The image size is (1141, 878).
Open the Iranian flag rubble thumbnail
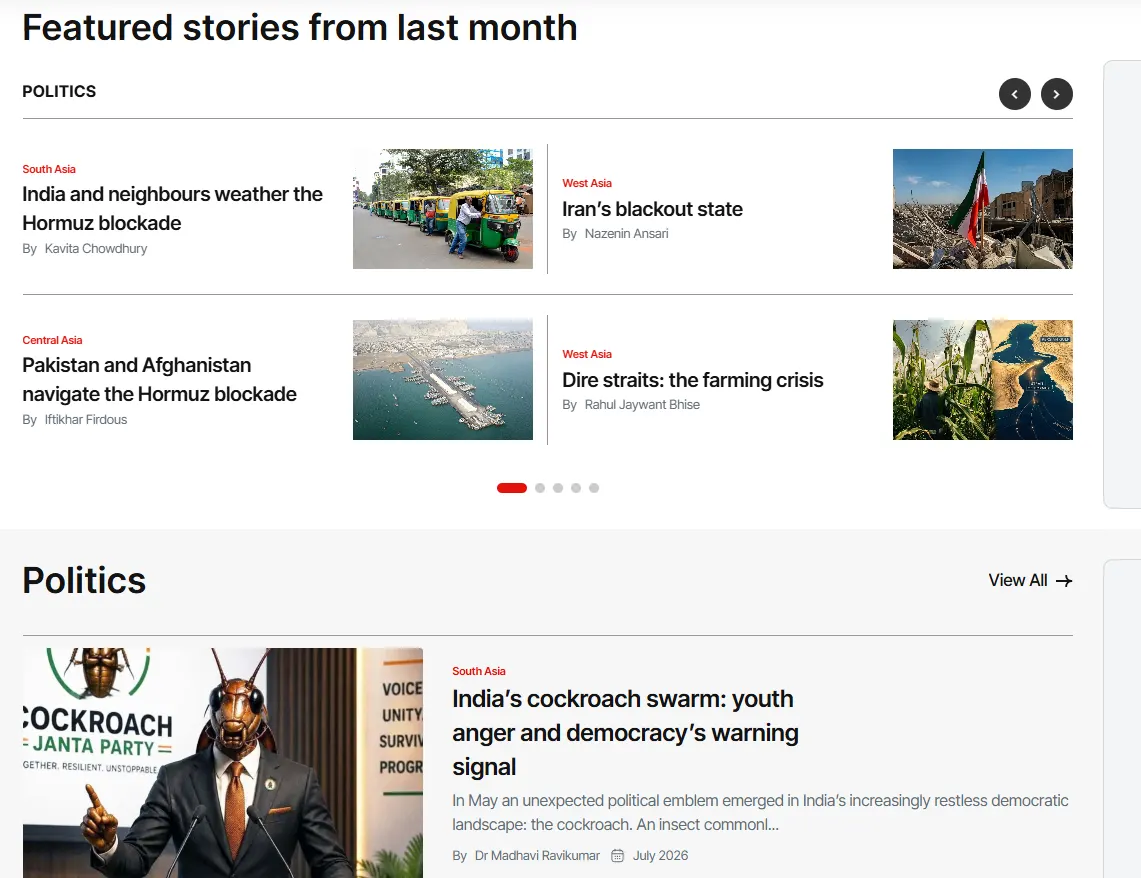tap(982, 209)
